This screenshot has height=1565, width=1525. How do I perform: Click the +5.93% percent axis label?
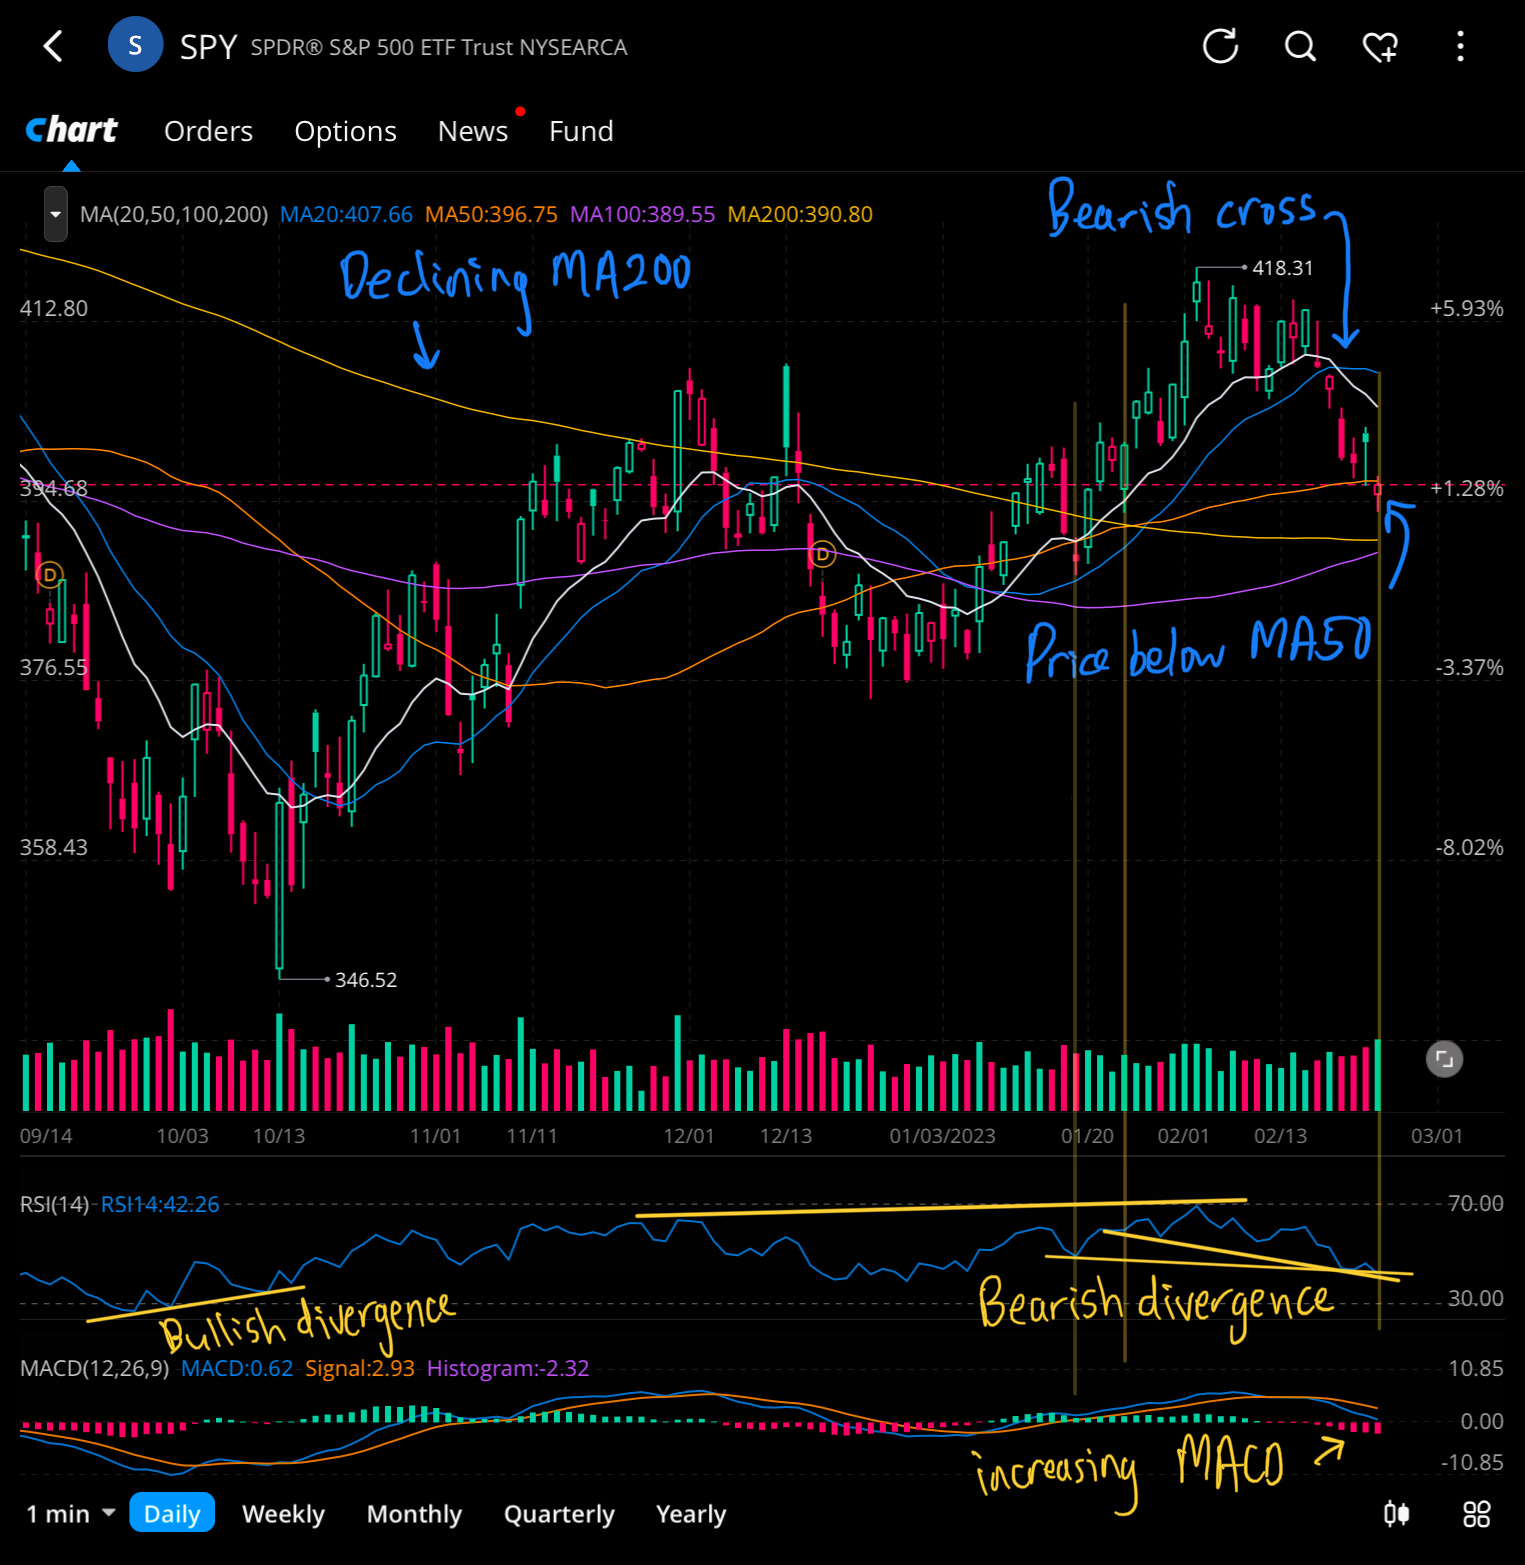[1466, 308]
